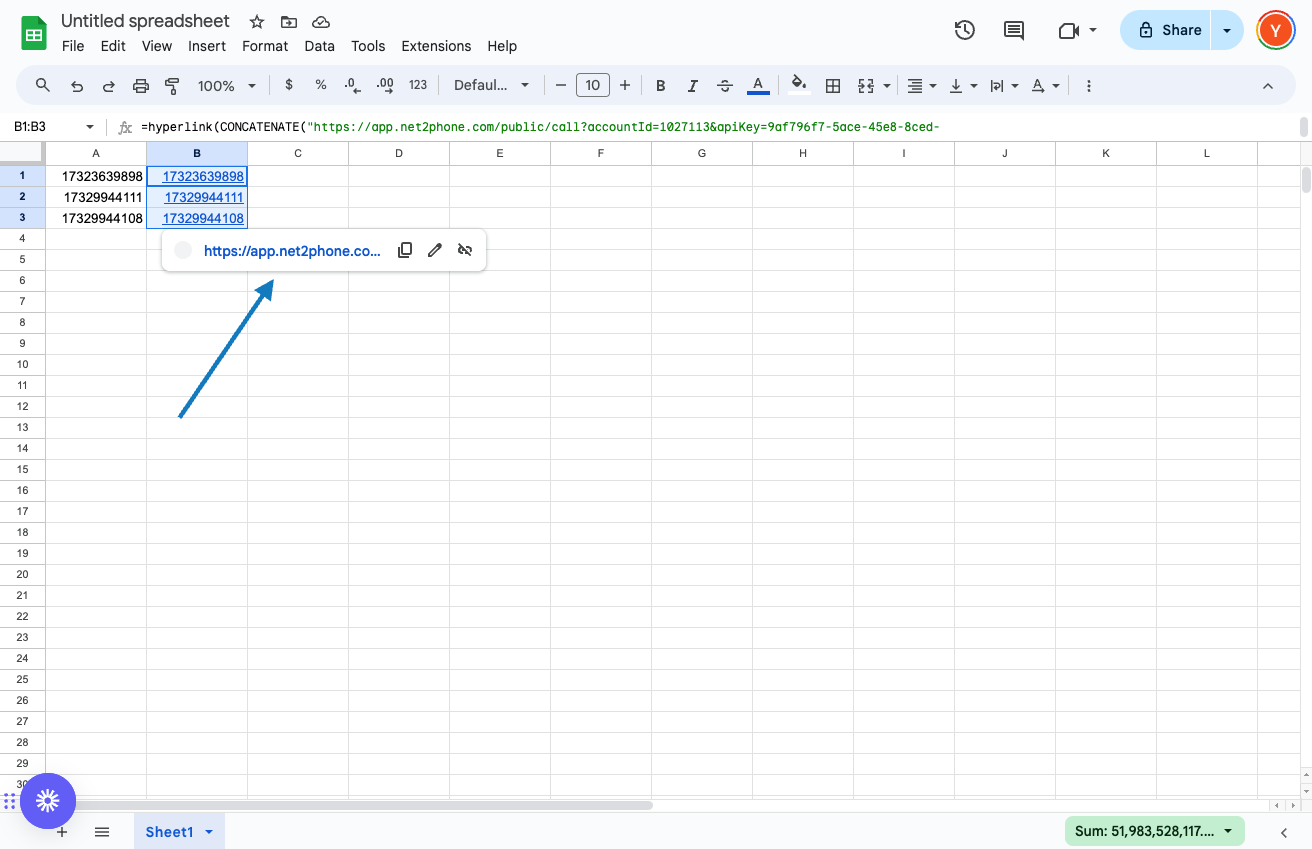Open the Name Box dropdown arrow
1312x849 pixels.
tap(90, 127)
